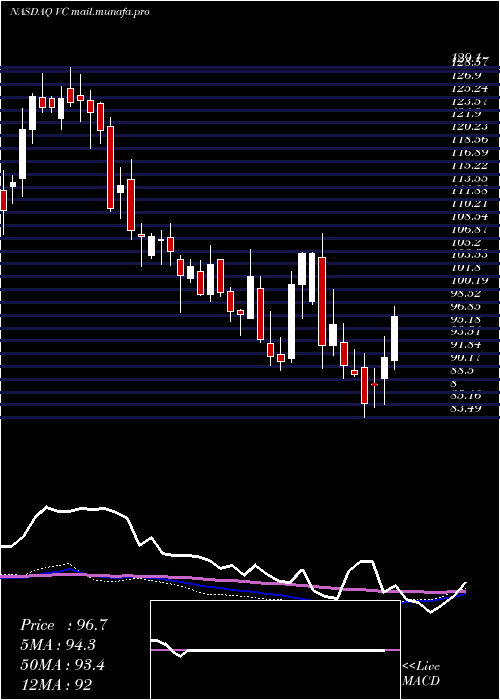Click the 50MA : 93.4 readout
The image size is (500, 700).
tap(63, 665)
